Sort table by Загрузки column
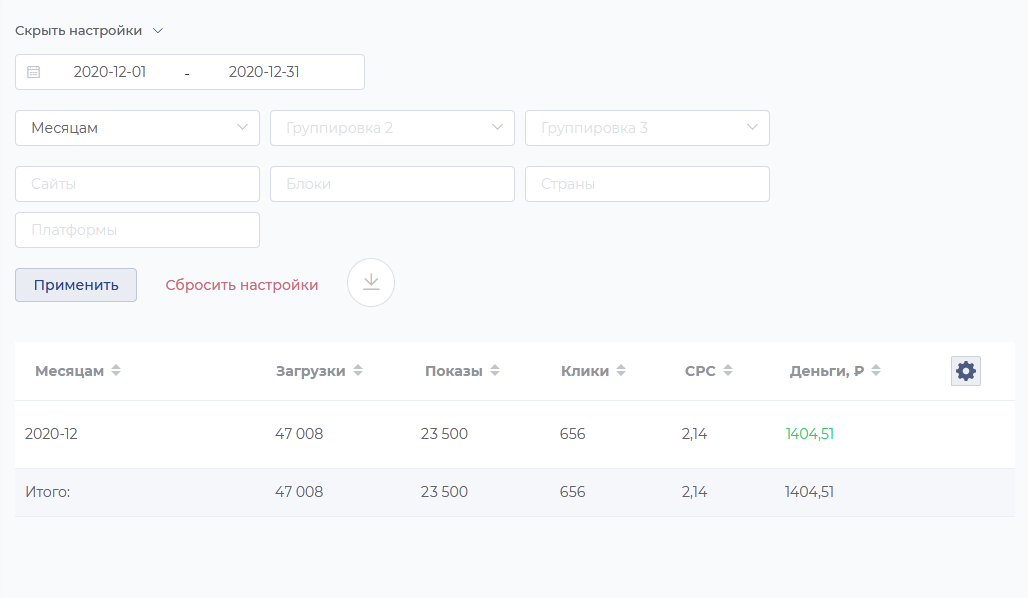 point(358,371)
